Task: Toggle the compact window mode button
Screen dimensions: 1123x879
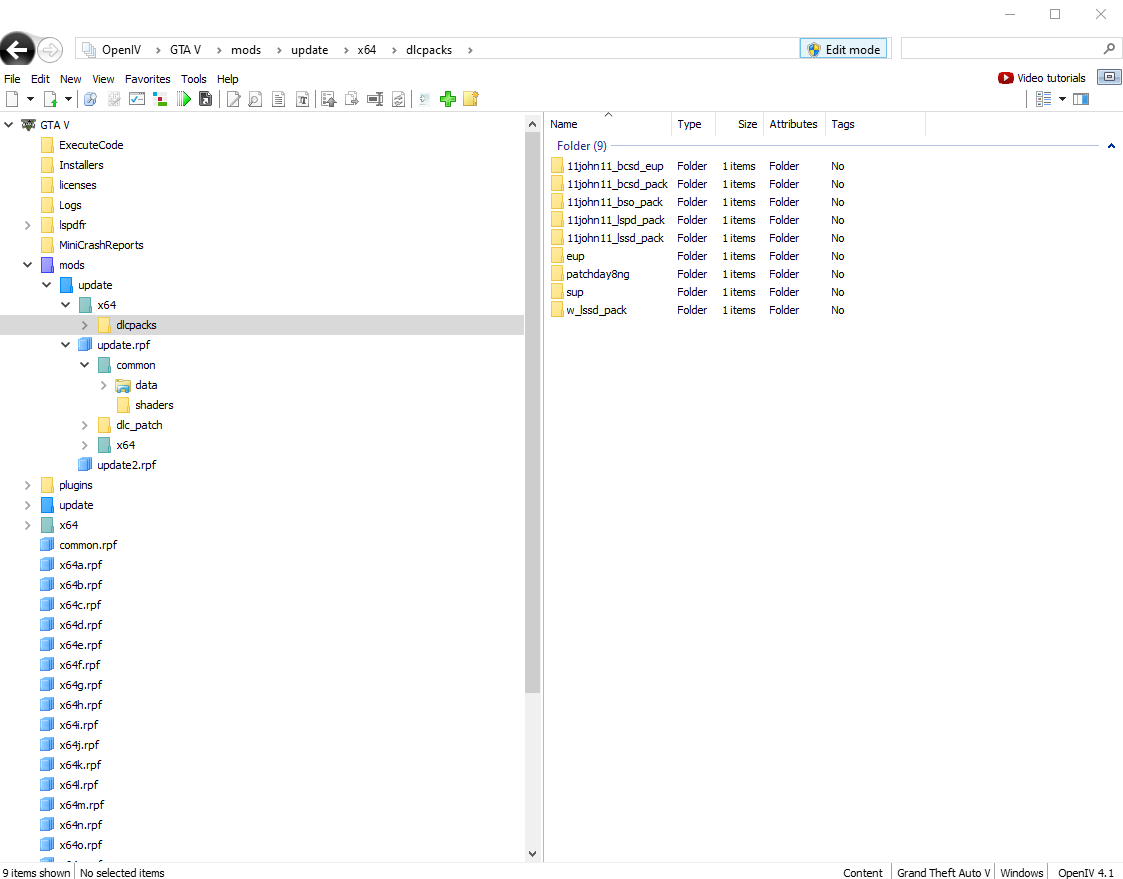Action: 1109,77
